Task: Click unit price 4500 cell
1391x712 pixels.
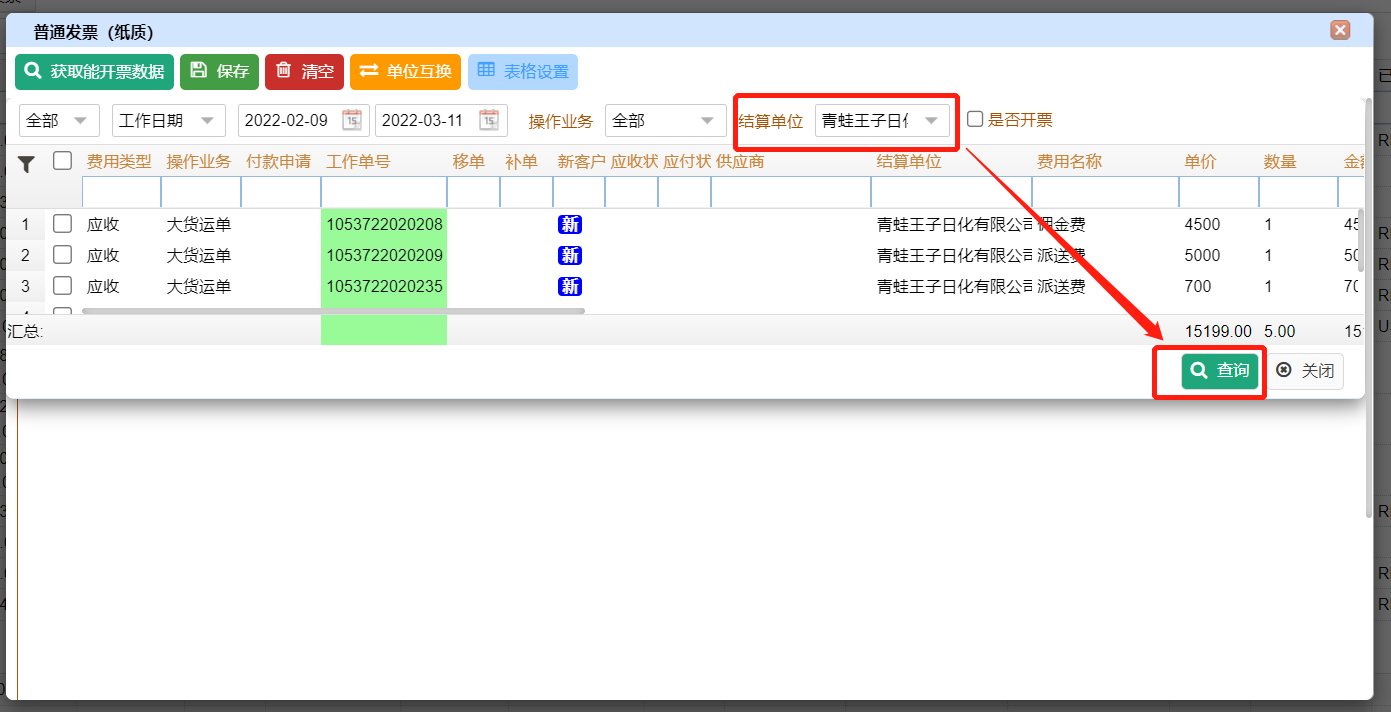Action: [x=1202, y=225]
